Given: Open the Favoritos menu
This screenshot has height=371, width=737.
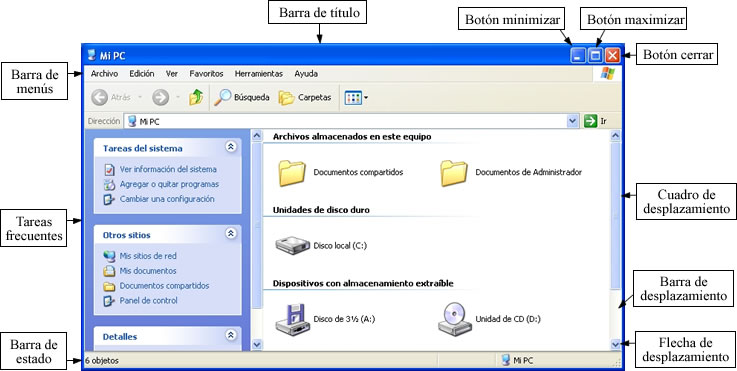Looking at the screenshot, I should click(206, 74).
